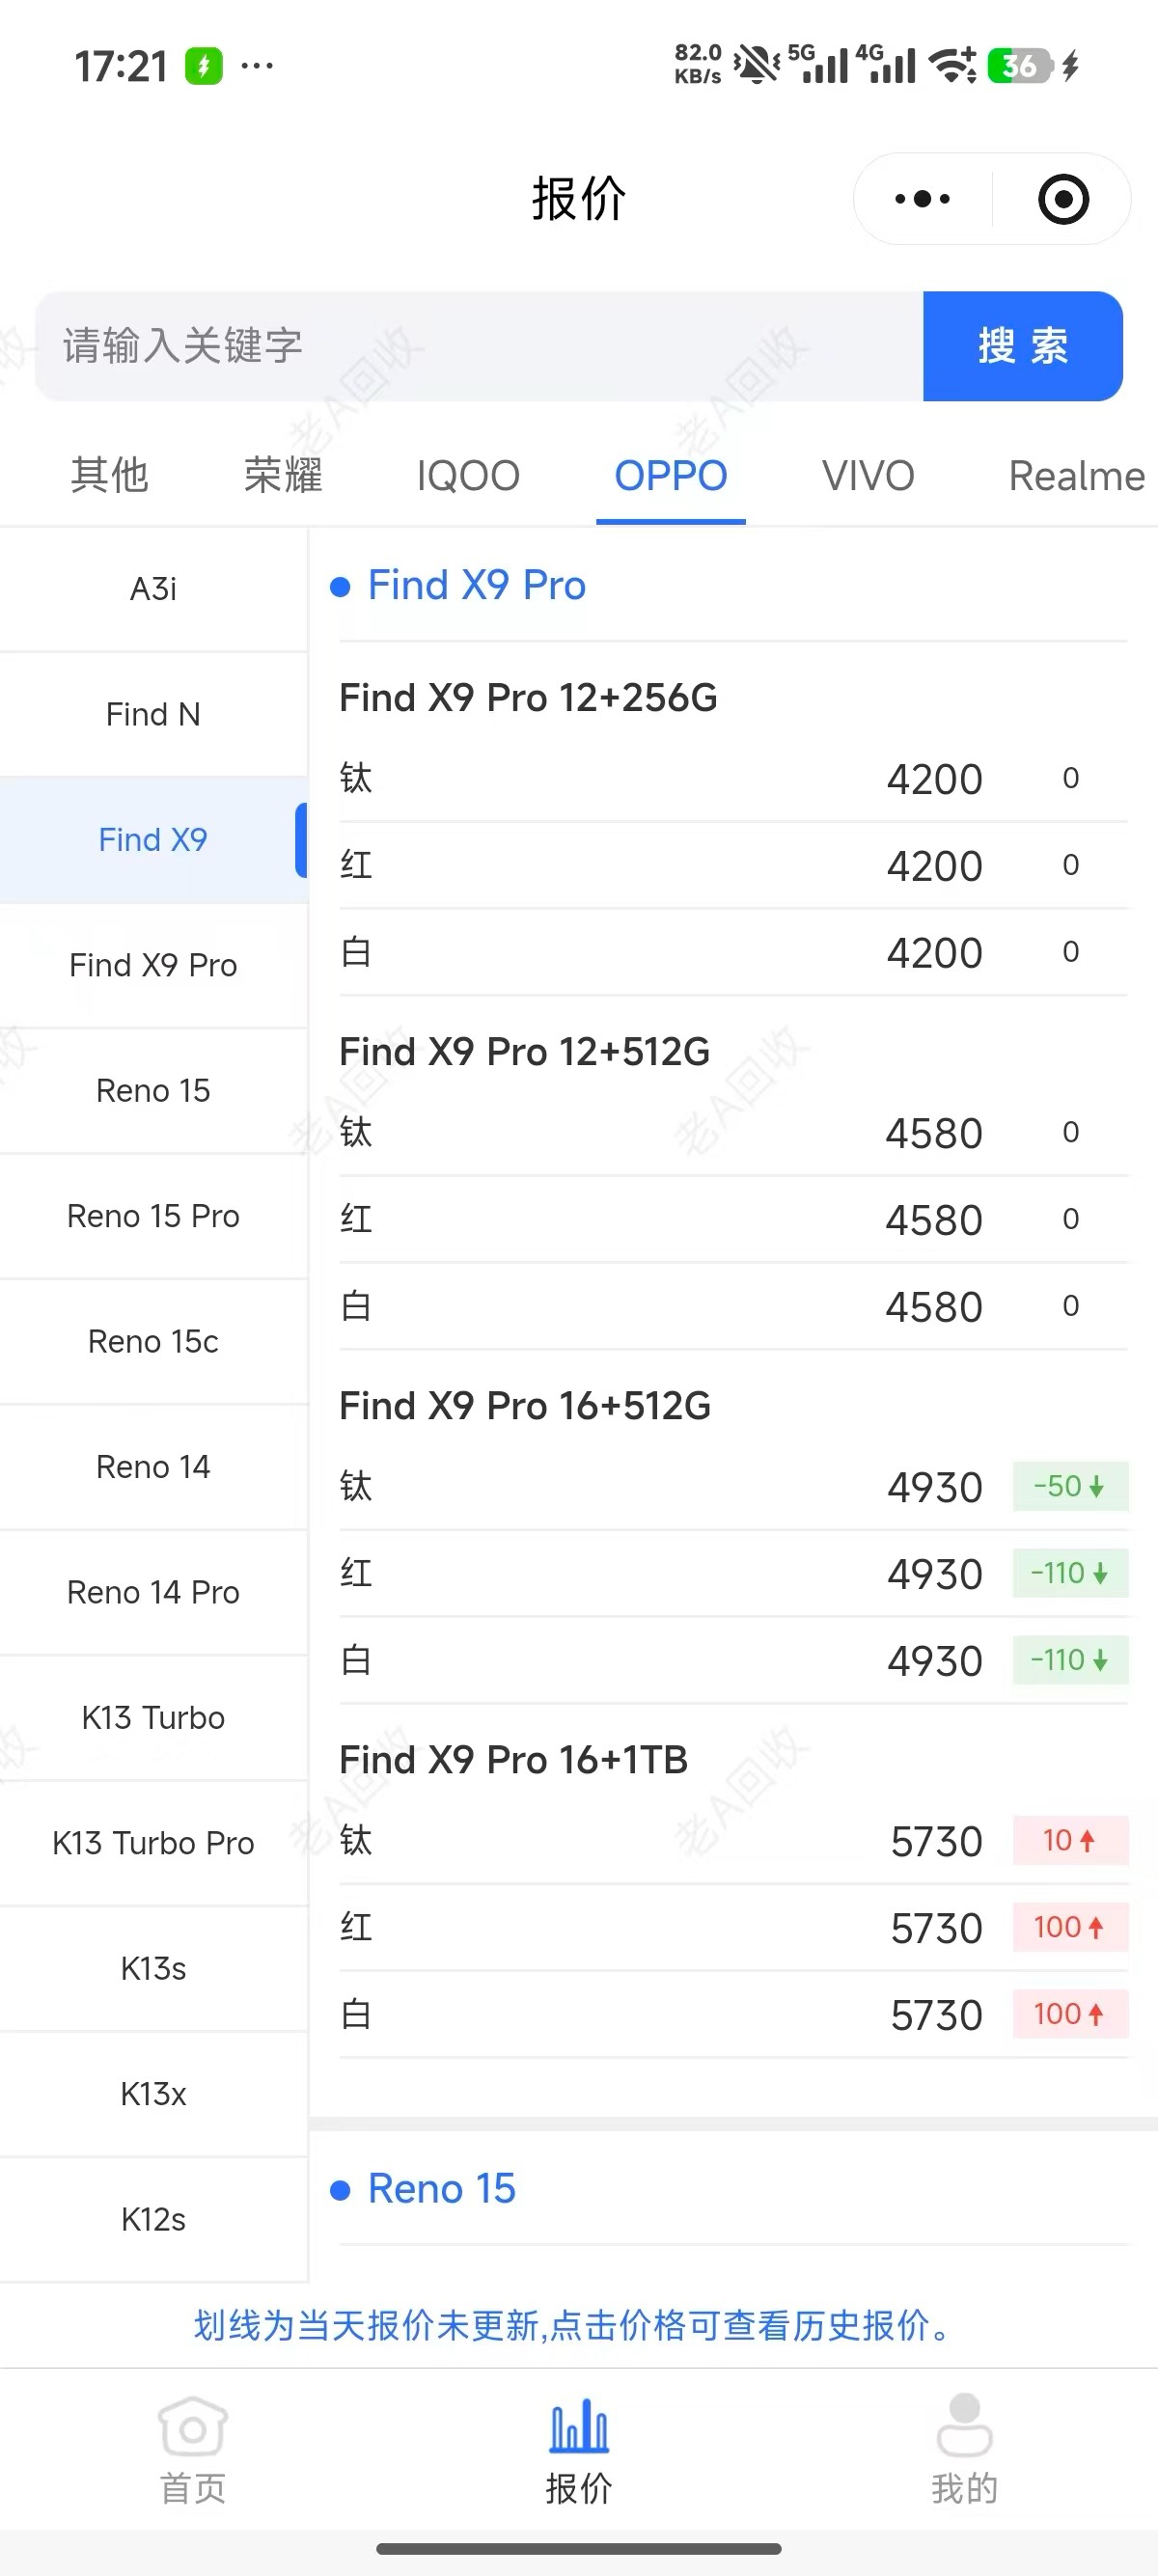
Task: Select Find X9 Pro in sidebar
Action: pos(153,965)
